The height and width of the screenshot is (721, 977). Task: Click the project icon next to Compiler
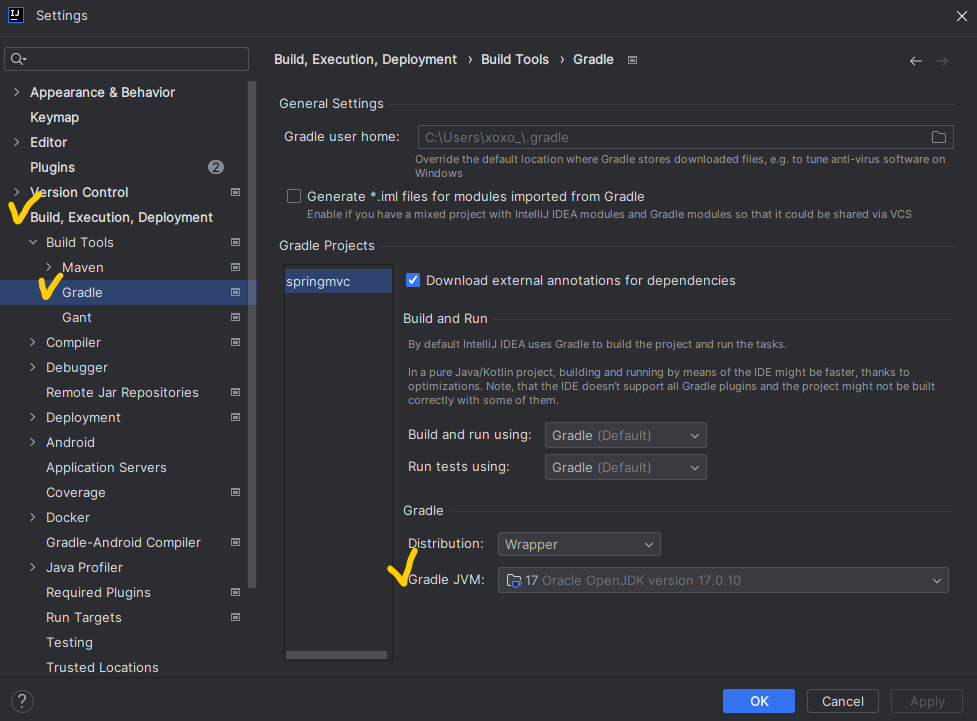click(236, 342)
